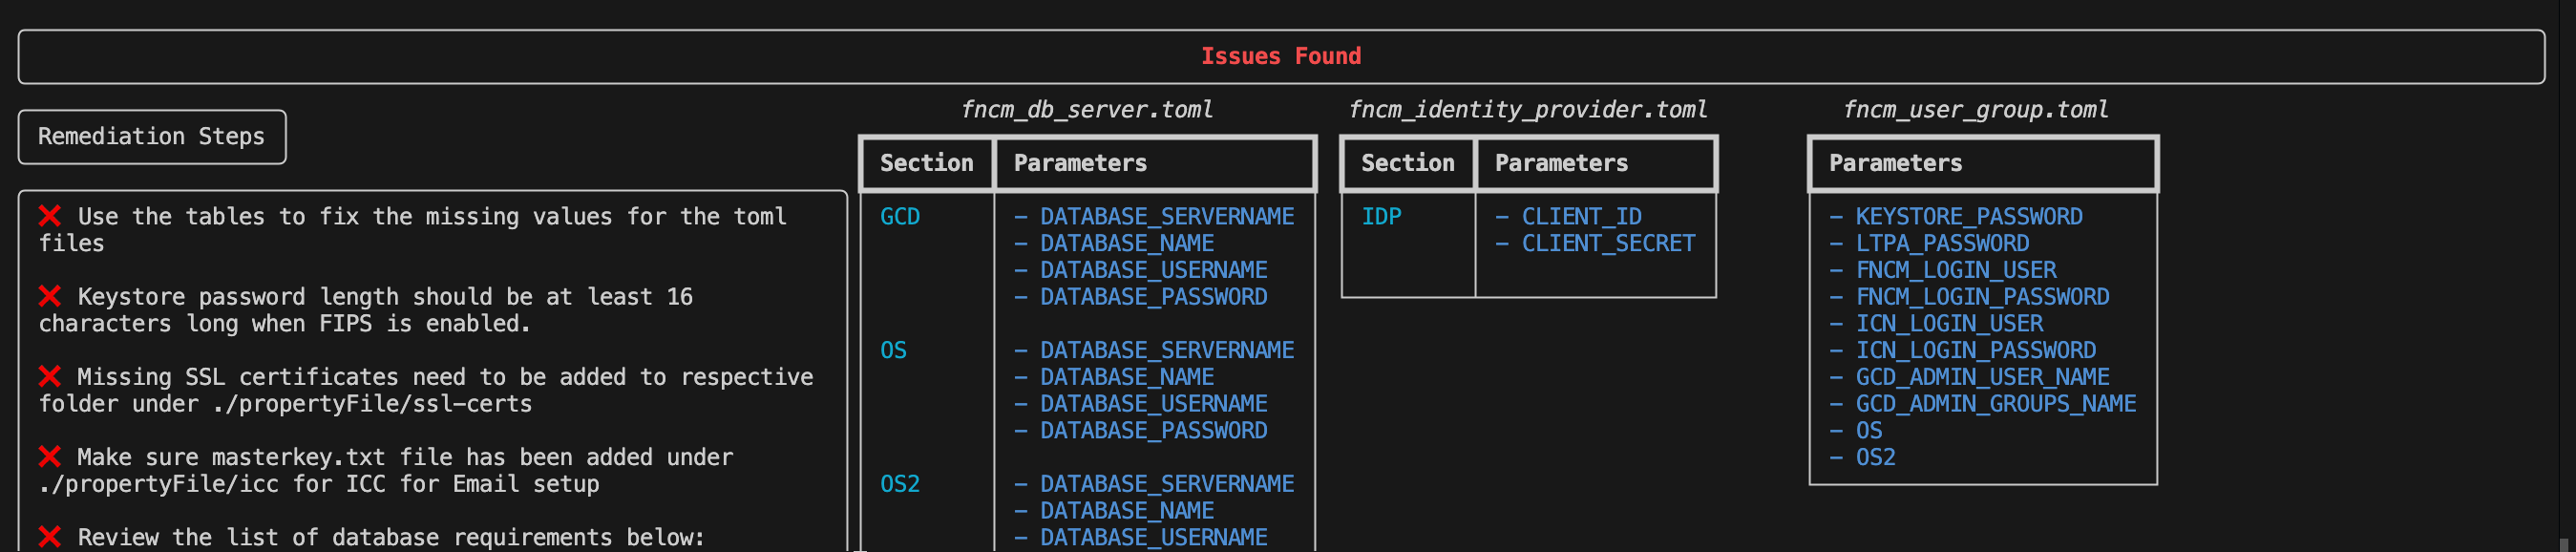Click DATABASE_USERNAME in the OS row
Image resolution: width=2576 pixels, height=552 pixels.
1154,404
